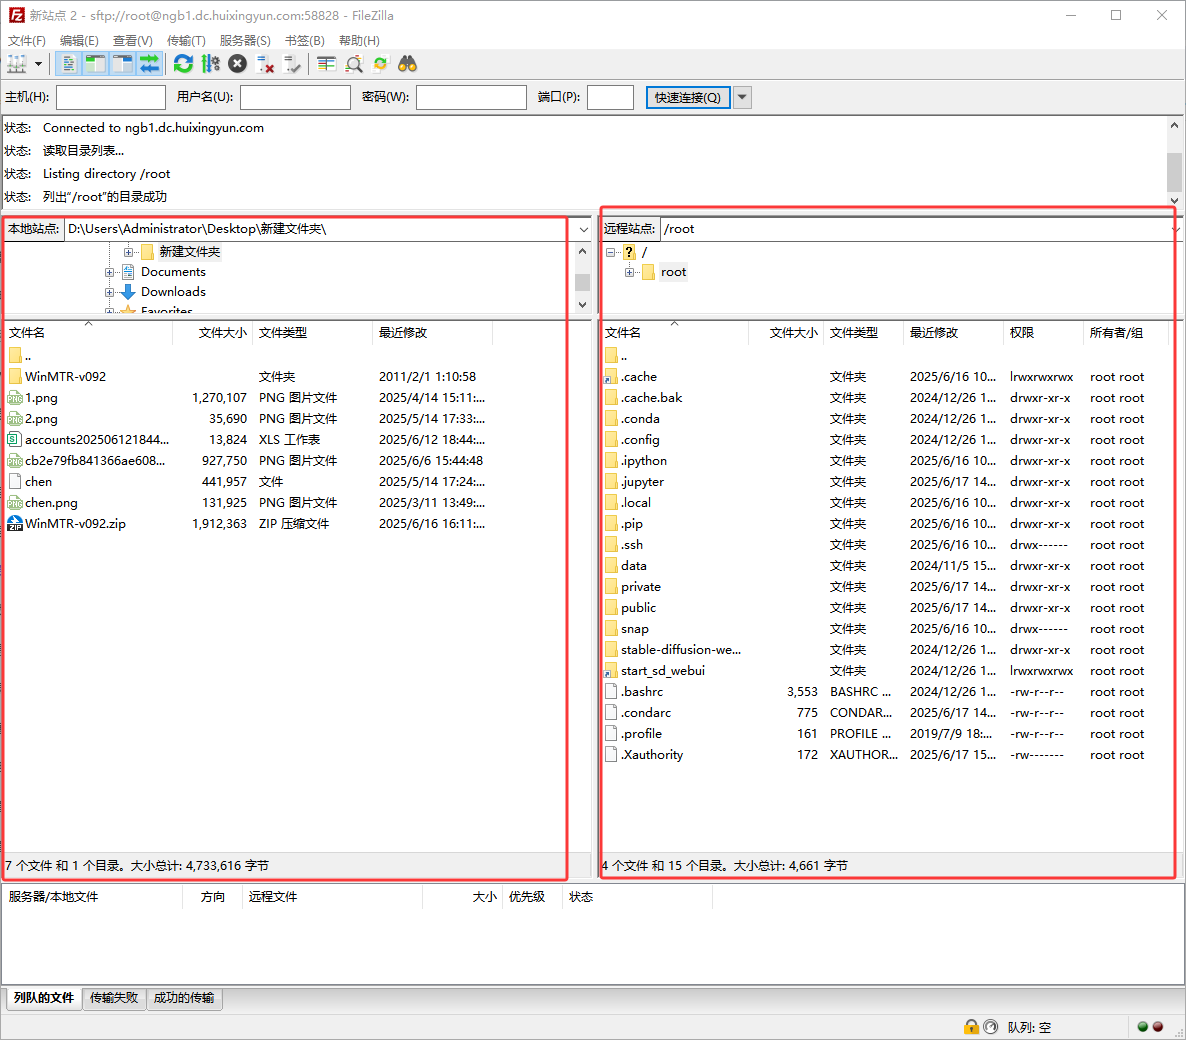
Task: Open the directory listing filters icon
Action: click(x=326, y=64)
